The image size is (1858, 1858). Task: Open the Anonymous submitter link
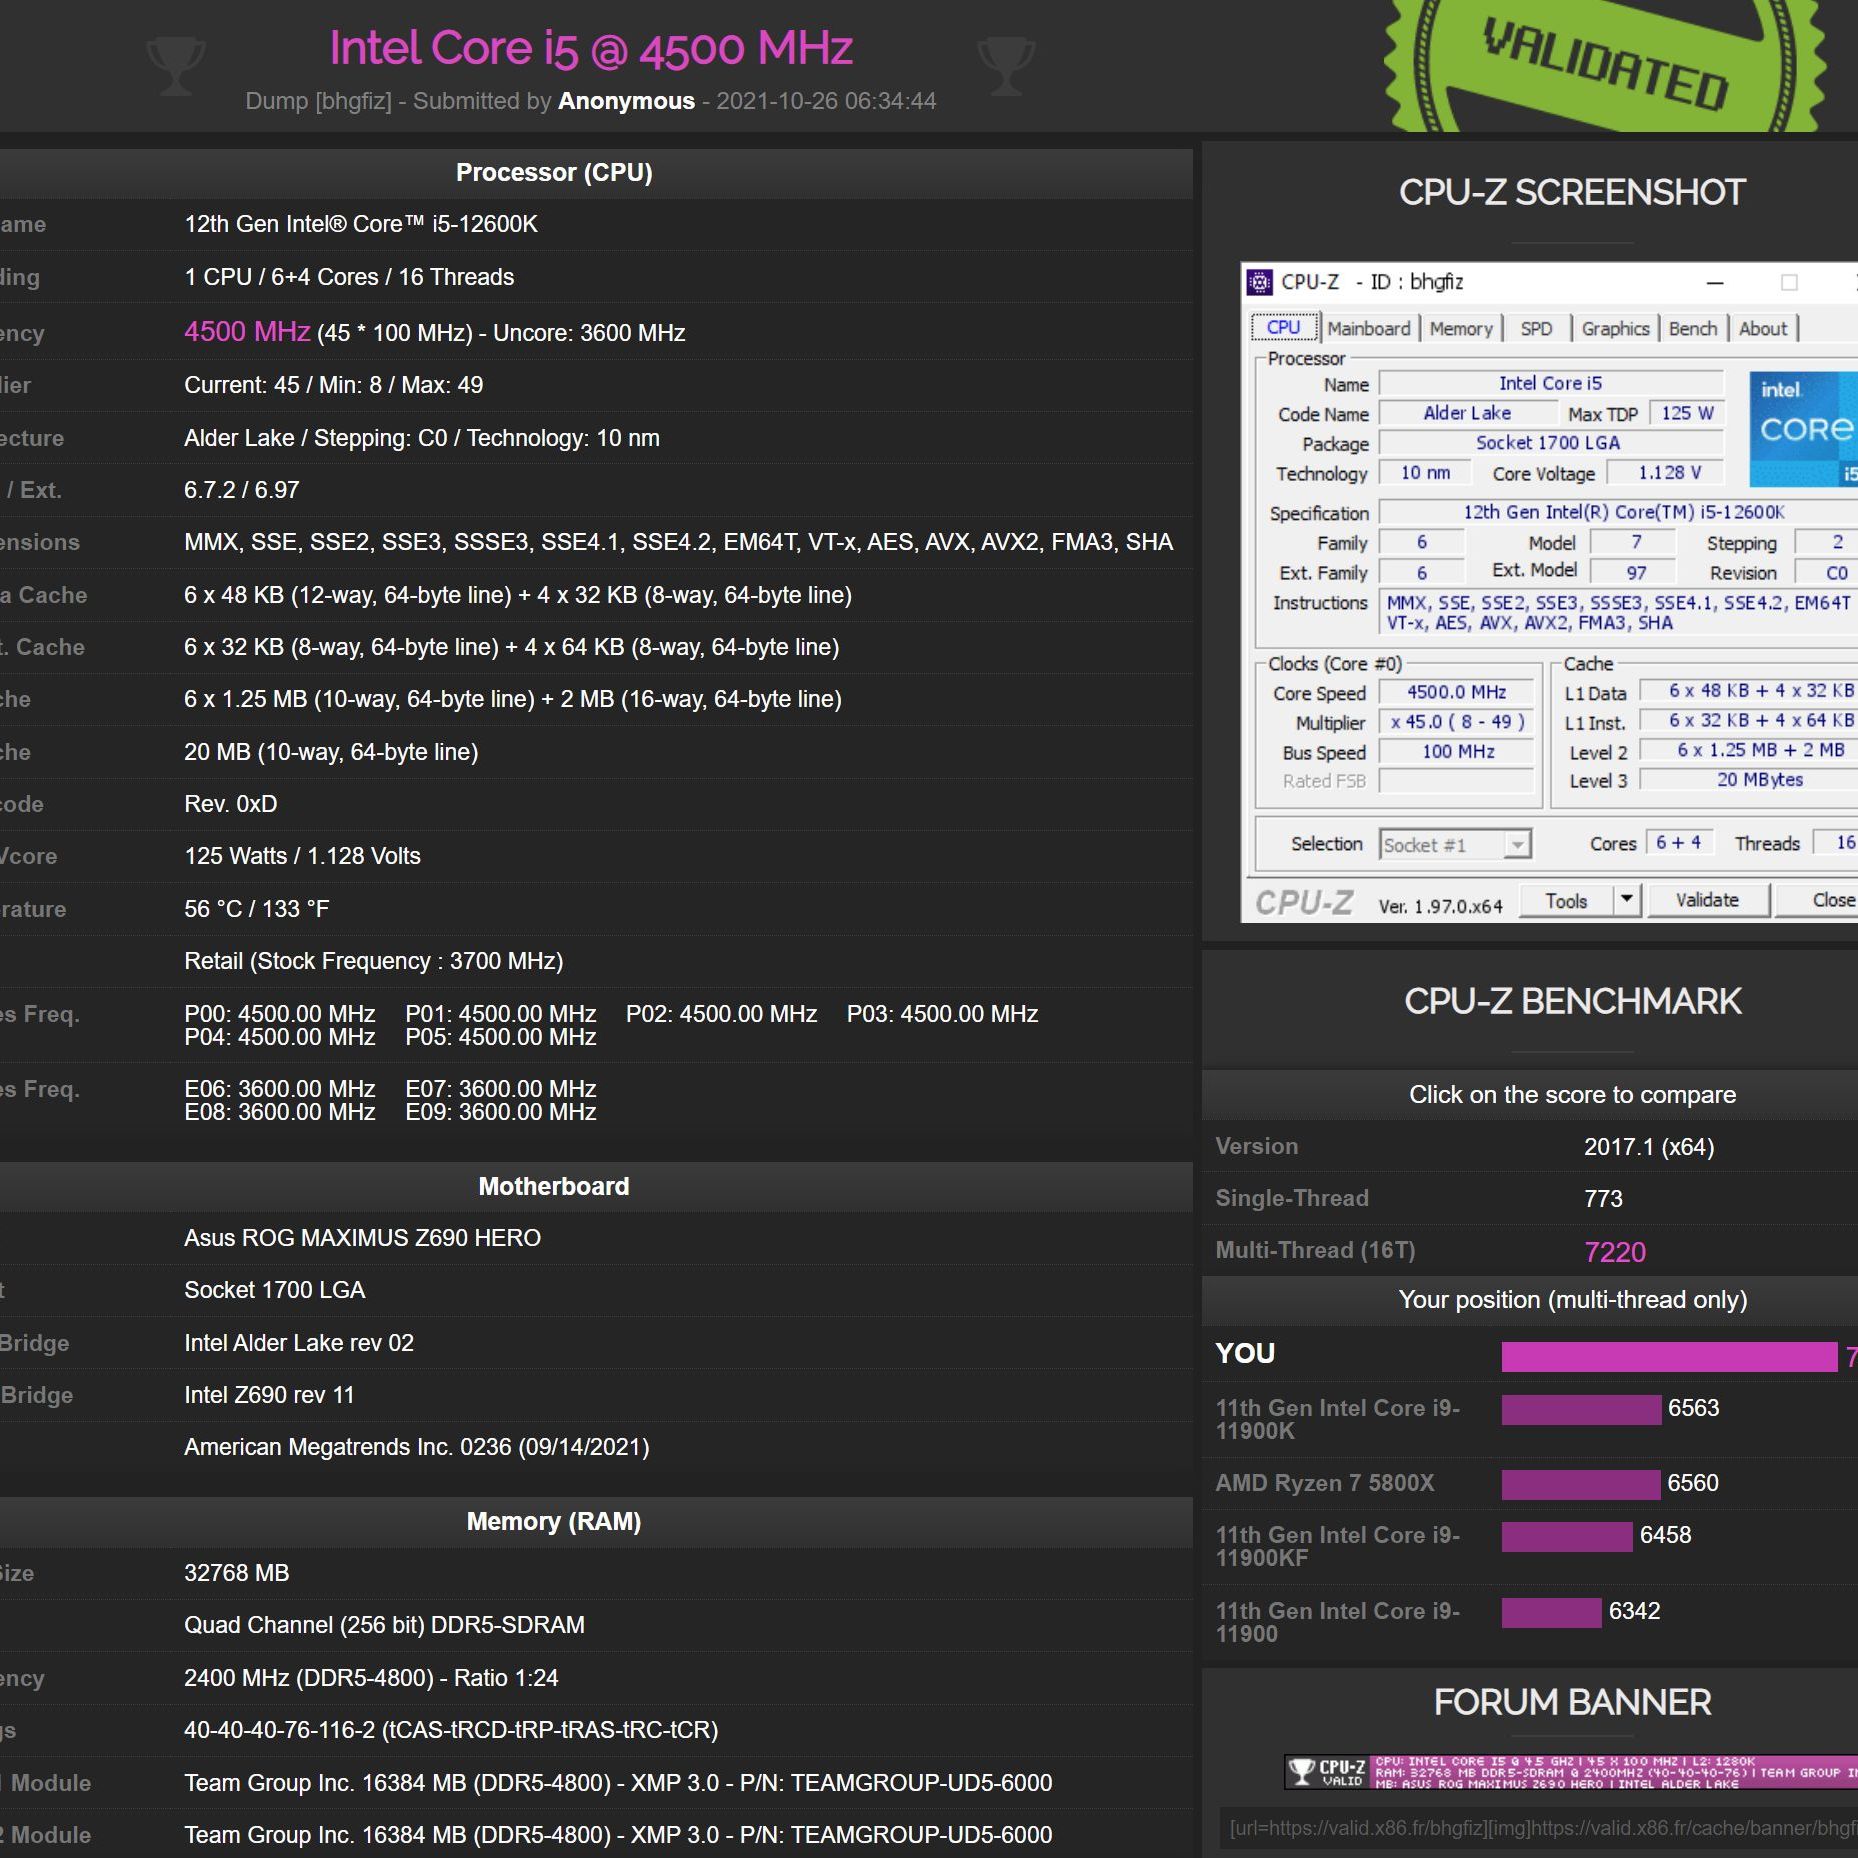click(626, 101)
